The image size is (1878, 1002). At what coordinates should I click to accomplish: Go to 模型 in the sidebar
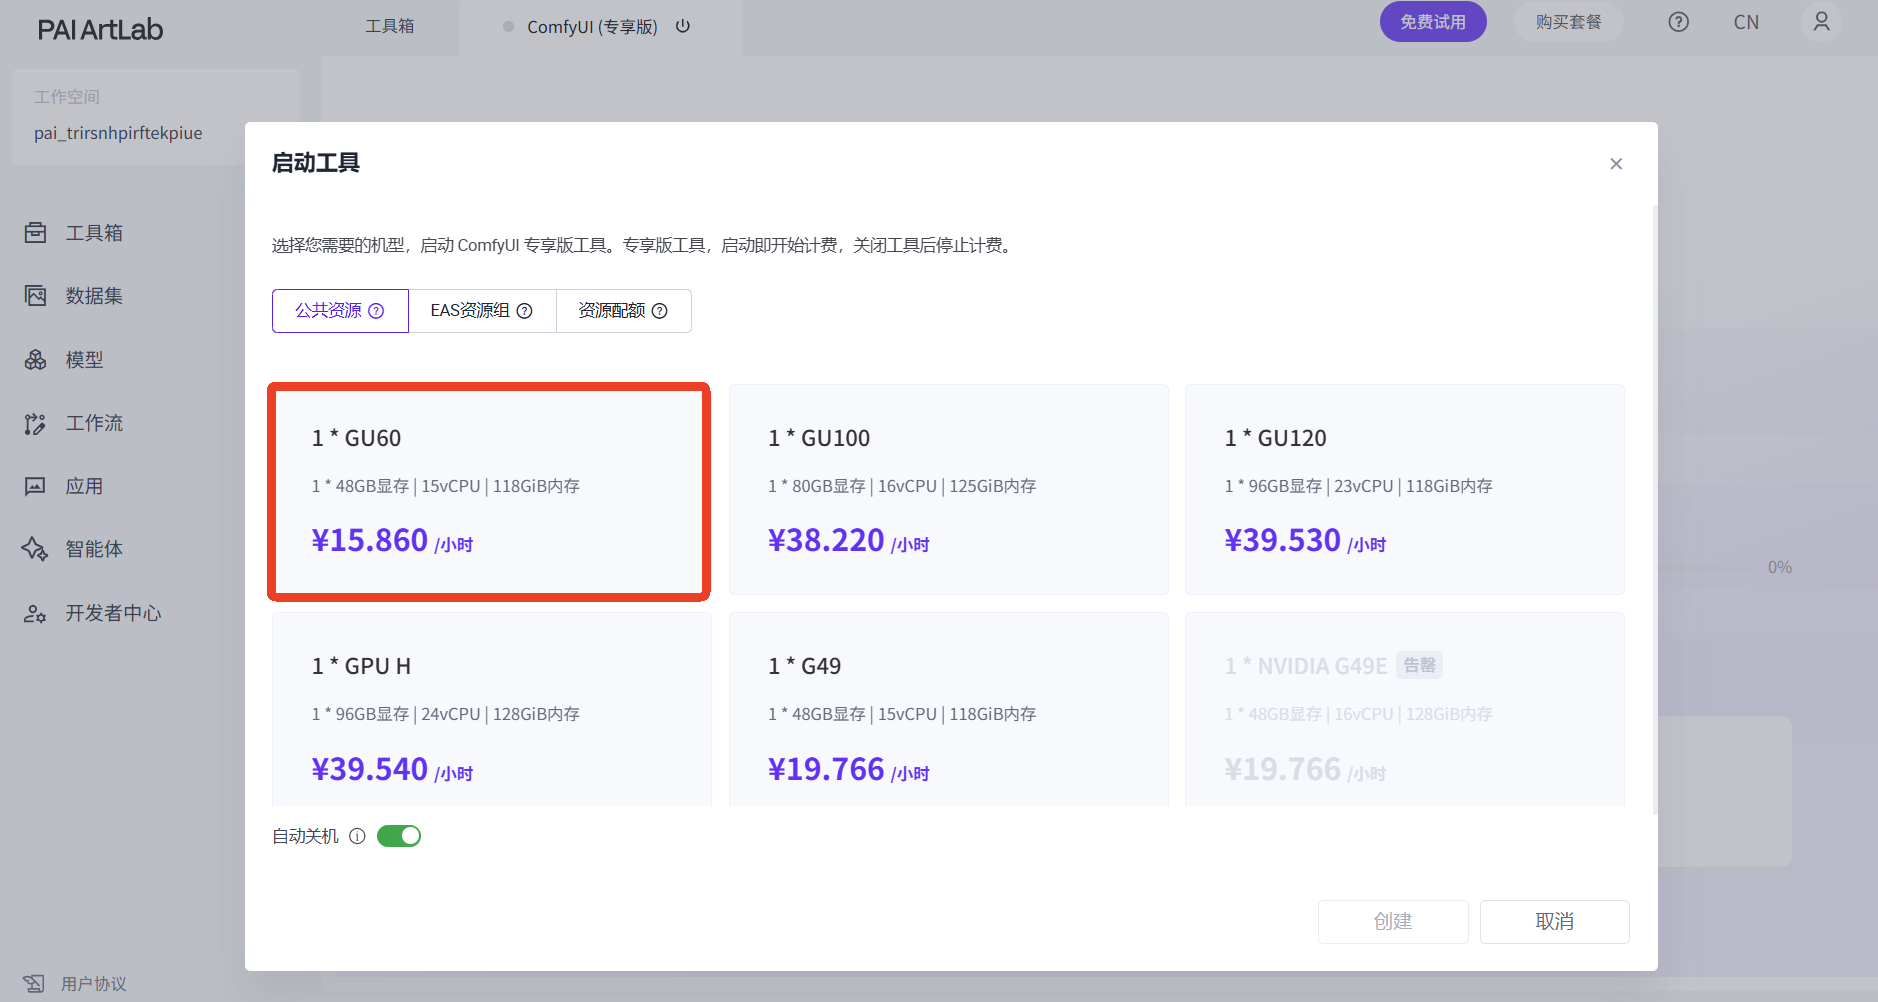point(84,360)
